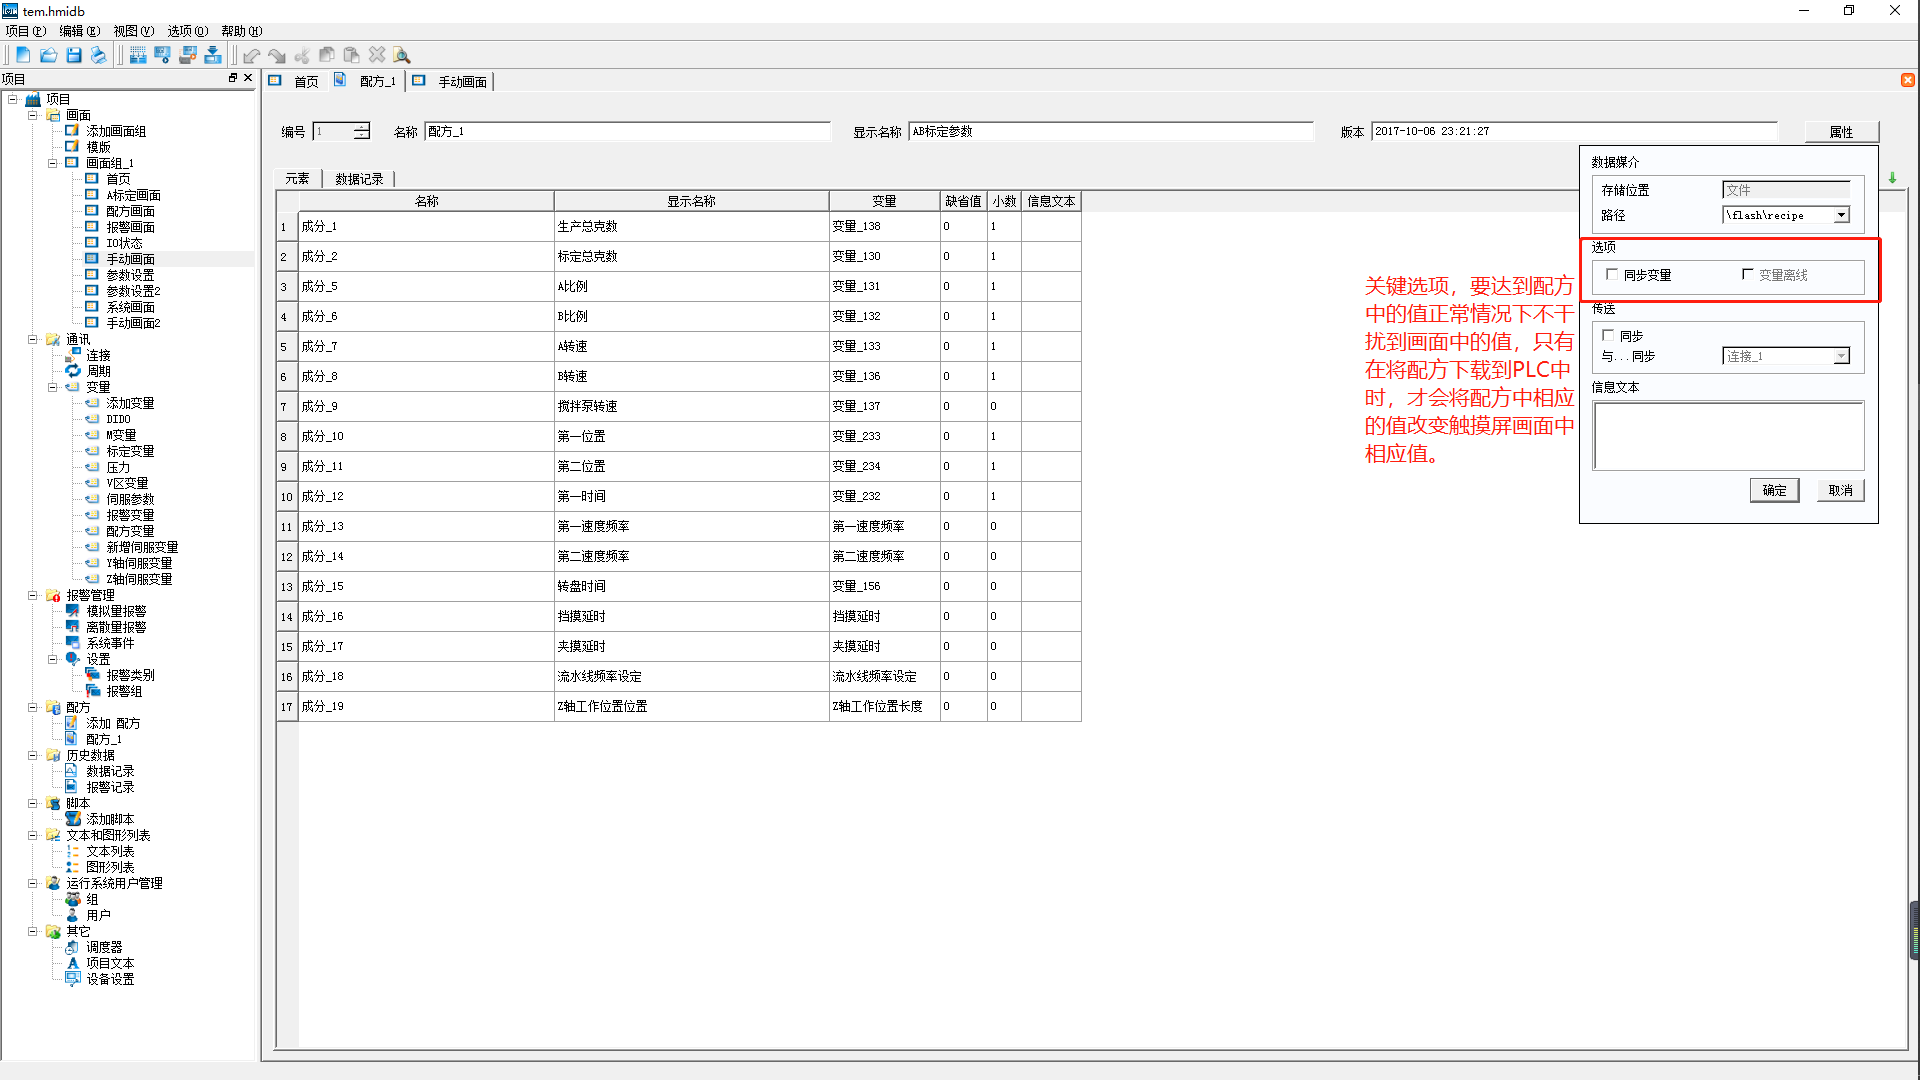Image resolution: width=1920 pixels, height=1080 pixels.
Task: Collapse the 通讯 tree node
Action: tap(33, 339)
